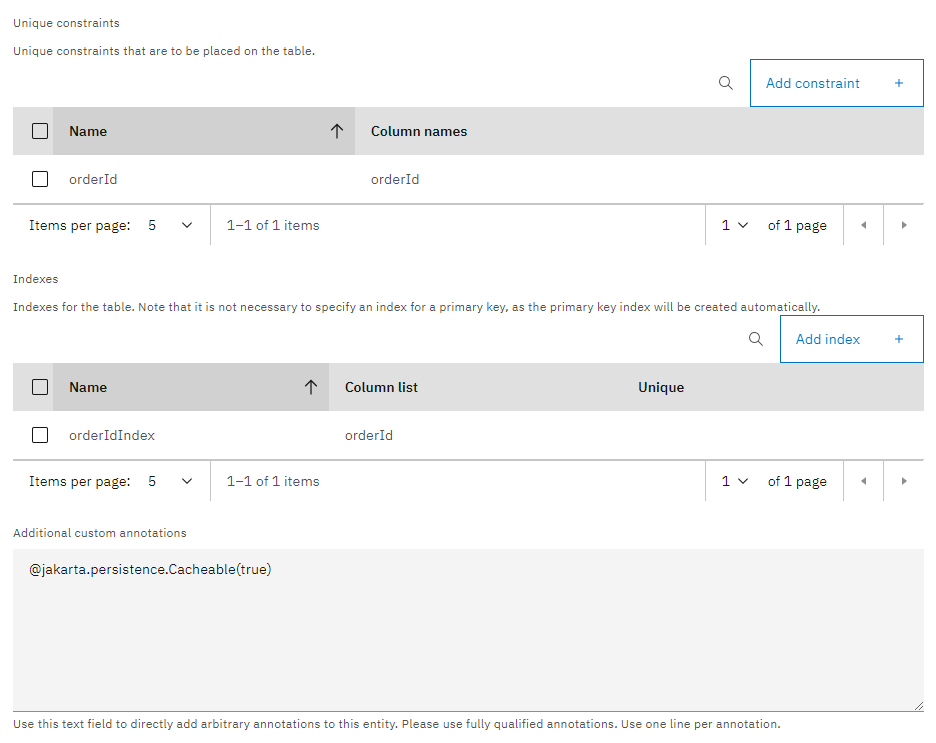The width and height of the screenshot is (936, 743).
Task: Click the Add index button
Action: (851, 339)
